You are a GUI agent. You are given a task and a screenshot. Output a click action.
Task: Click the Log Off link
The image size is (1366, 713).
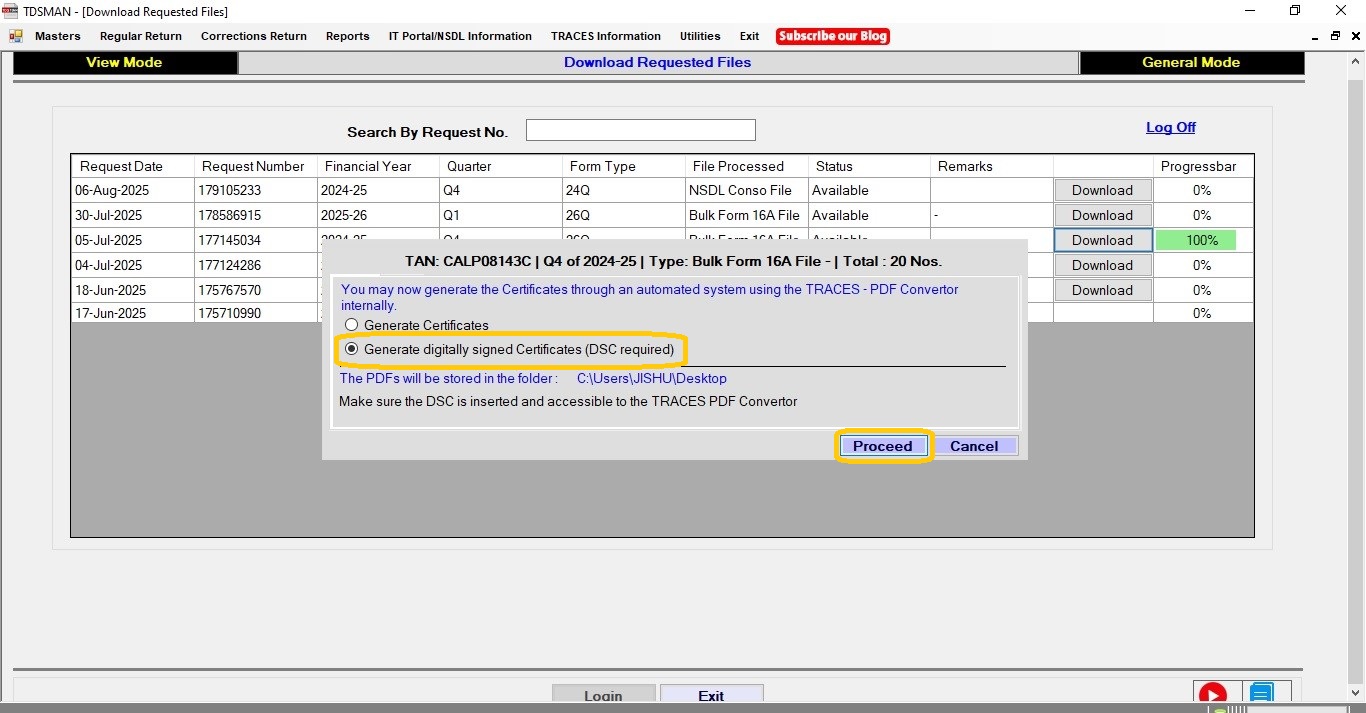pyautogui.click(x=1170, y=127)
